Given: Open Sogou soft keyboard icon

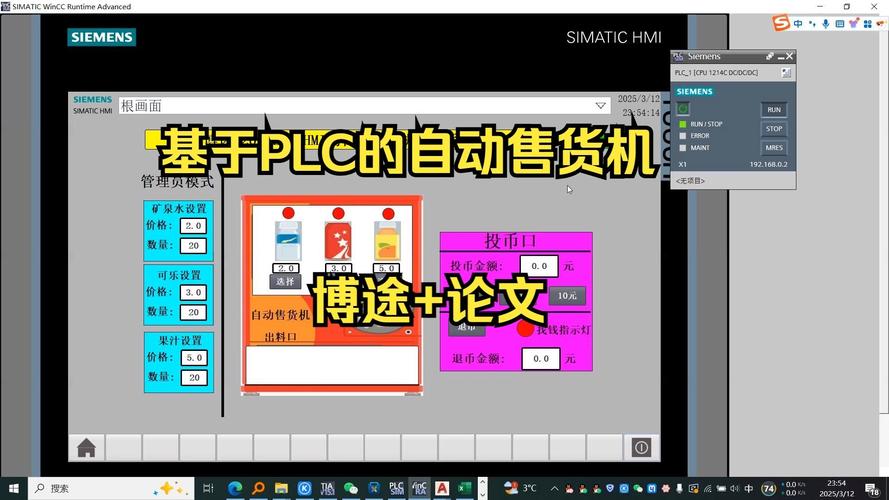Looking at the screenshot, I should (x=840, y=23).
